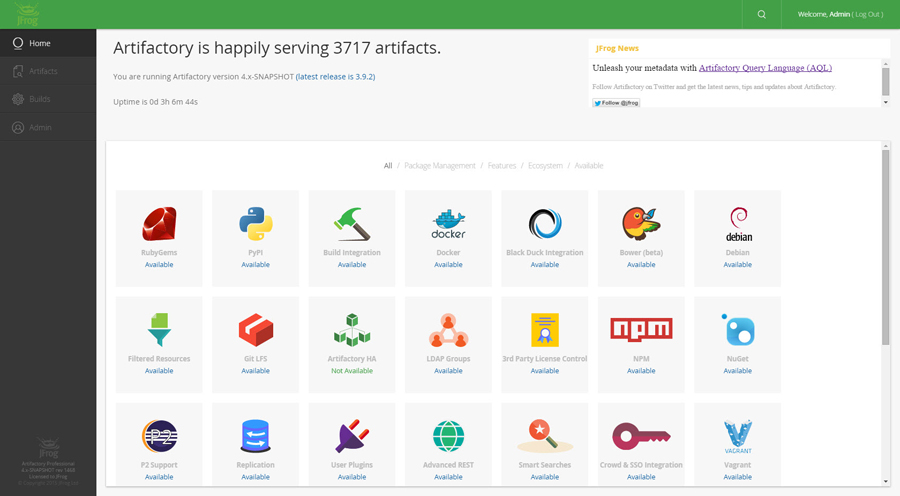Open the Build Integration hammer icon
Screen dimensions: 900x496
click(352, 224)
